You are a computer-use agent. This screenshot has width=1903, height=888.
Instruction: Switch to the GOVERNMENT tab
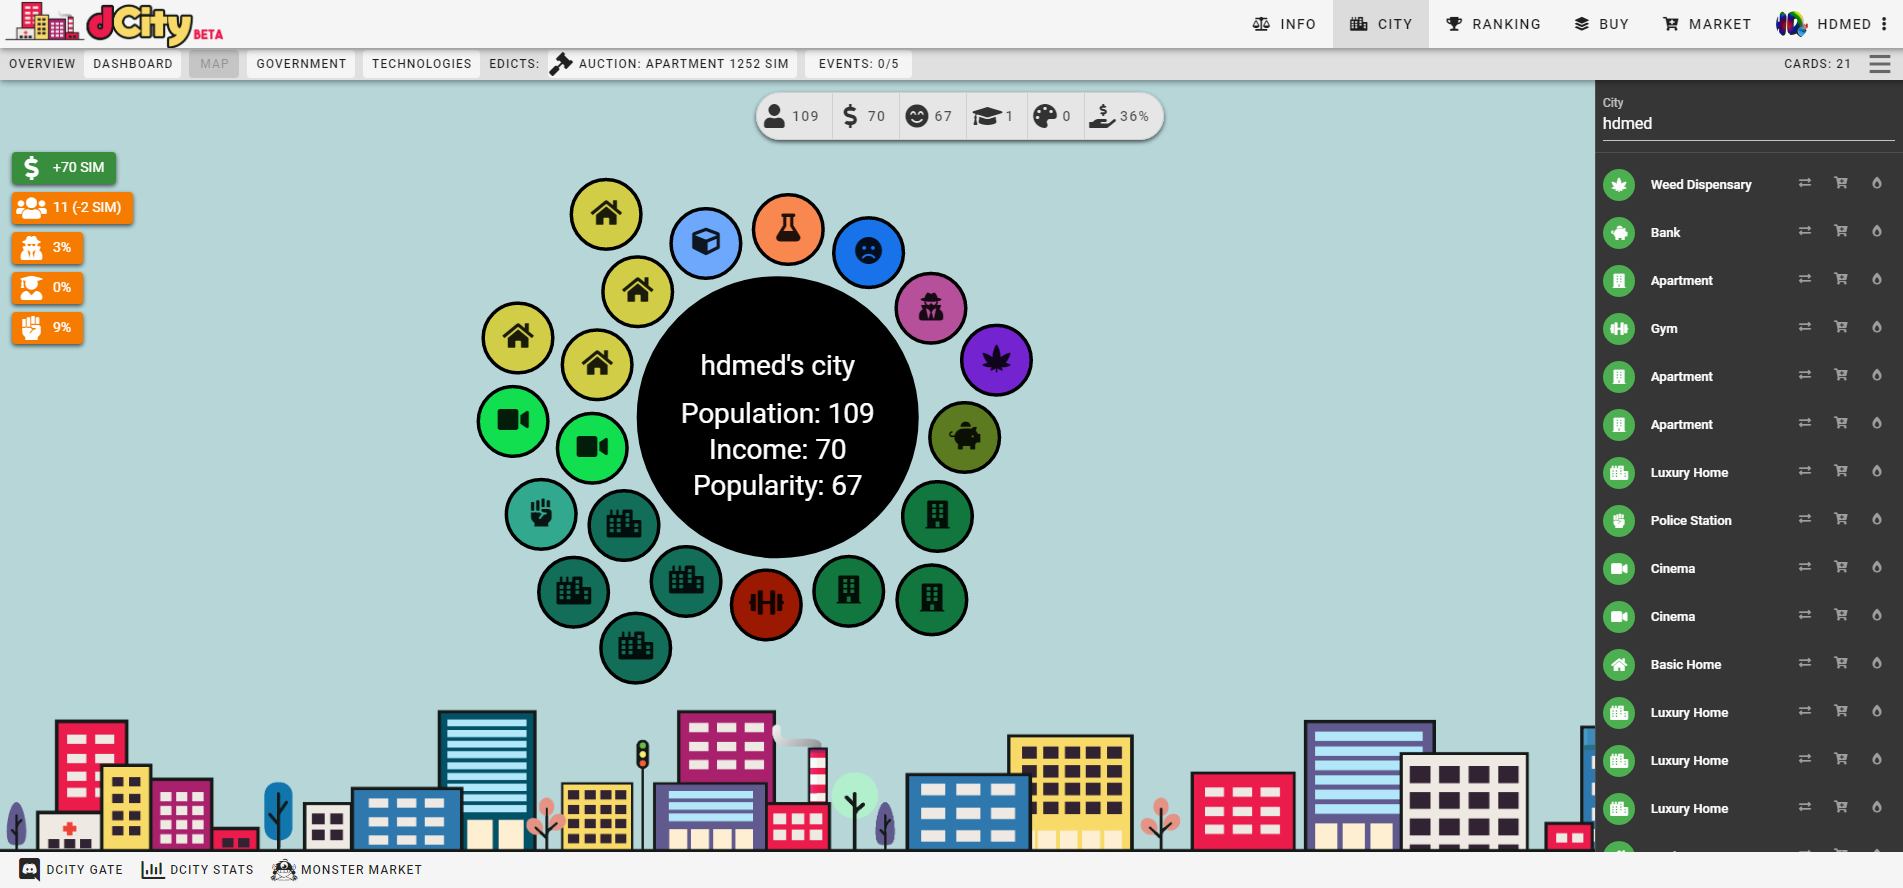coord(301,64)
